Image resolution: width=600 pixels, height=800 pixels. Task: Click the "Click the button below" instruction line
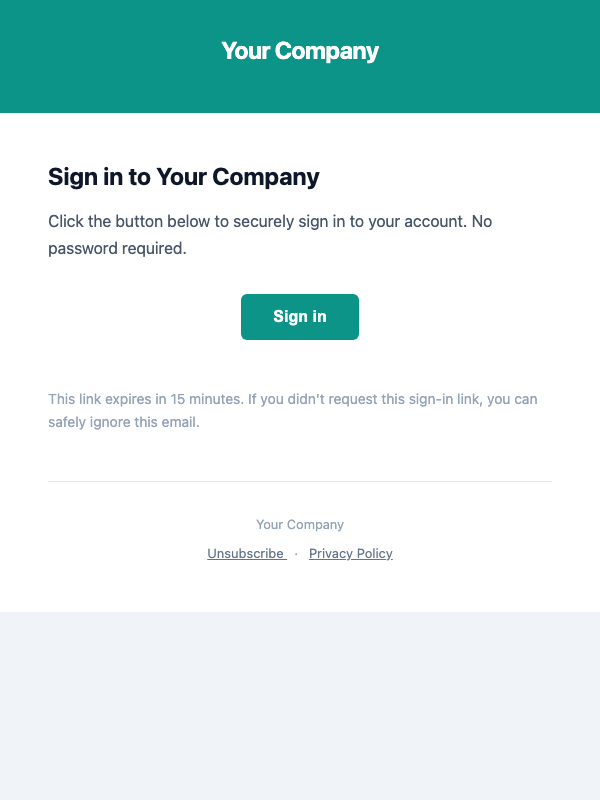tap(270, 221)
